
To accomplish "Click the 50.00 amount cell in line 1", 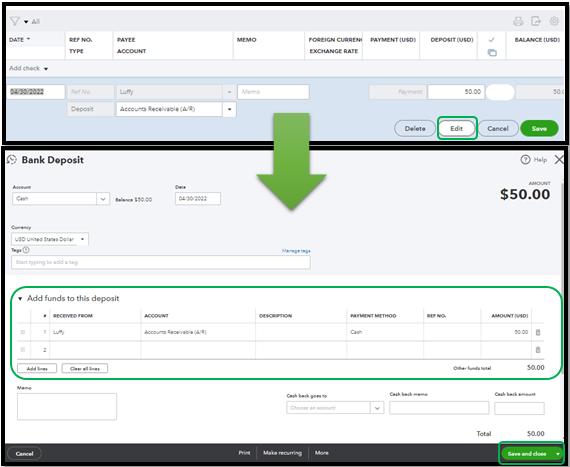I will (x=506, y=332).
